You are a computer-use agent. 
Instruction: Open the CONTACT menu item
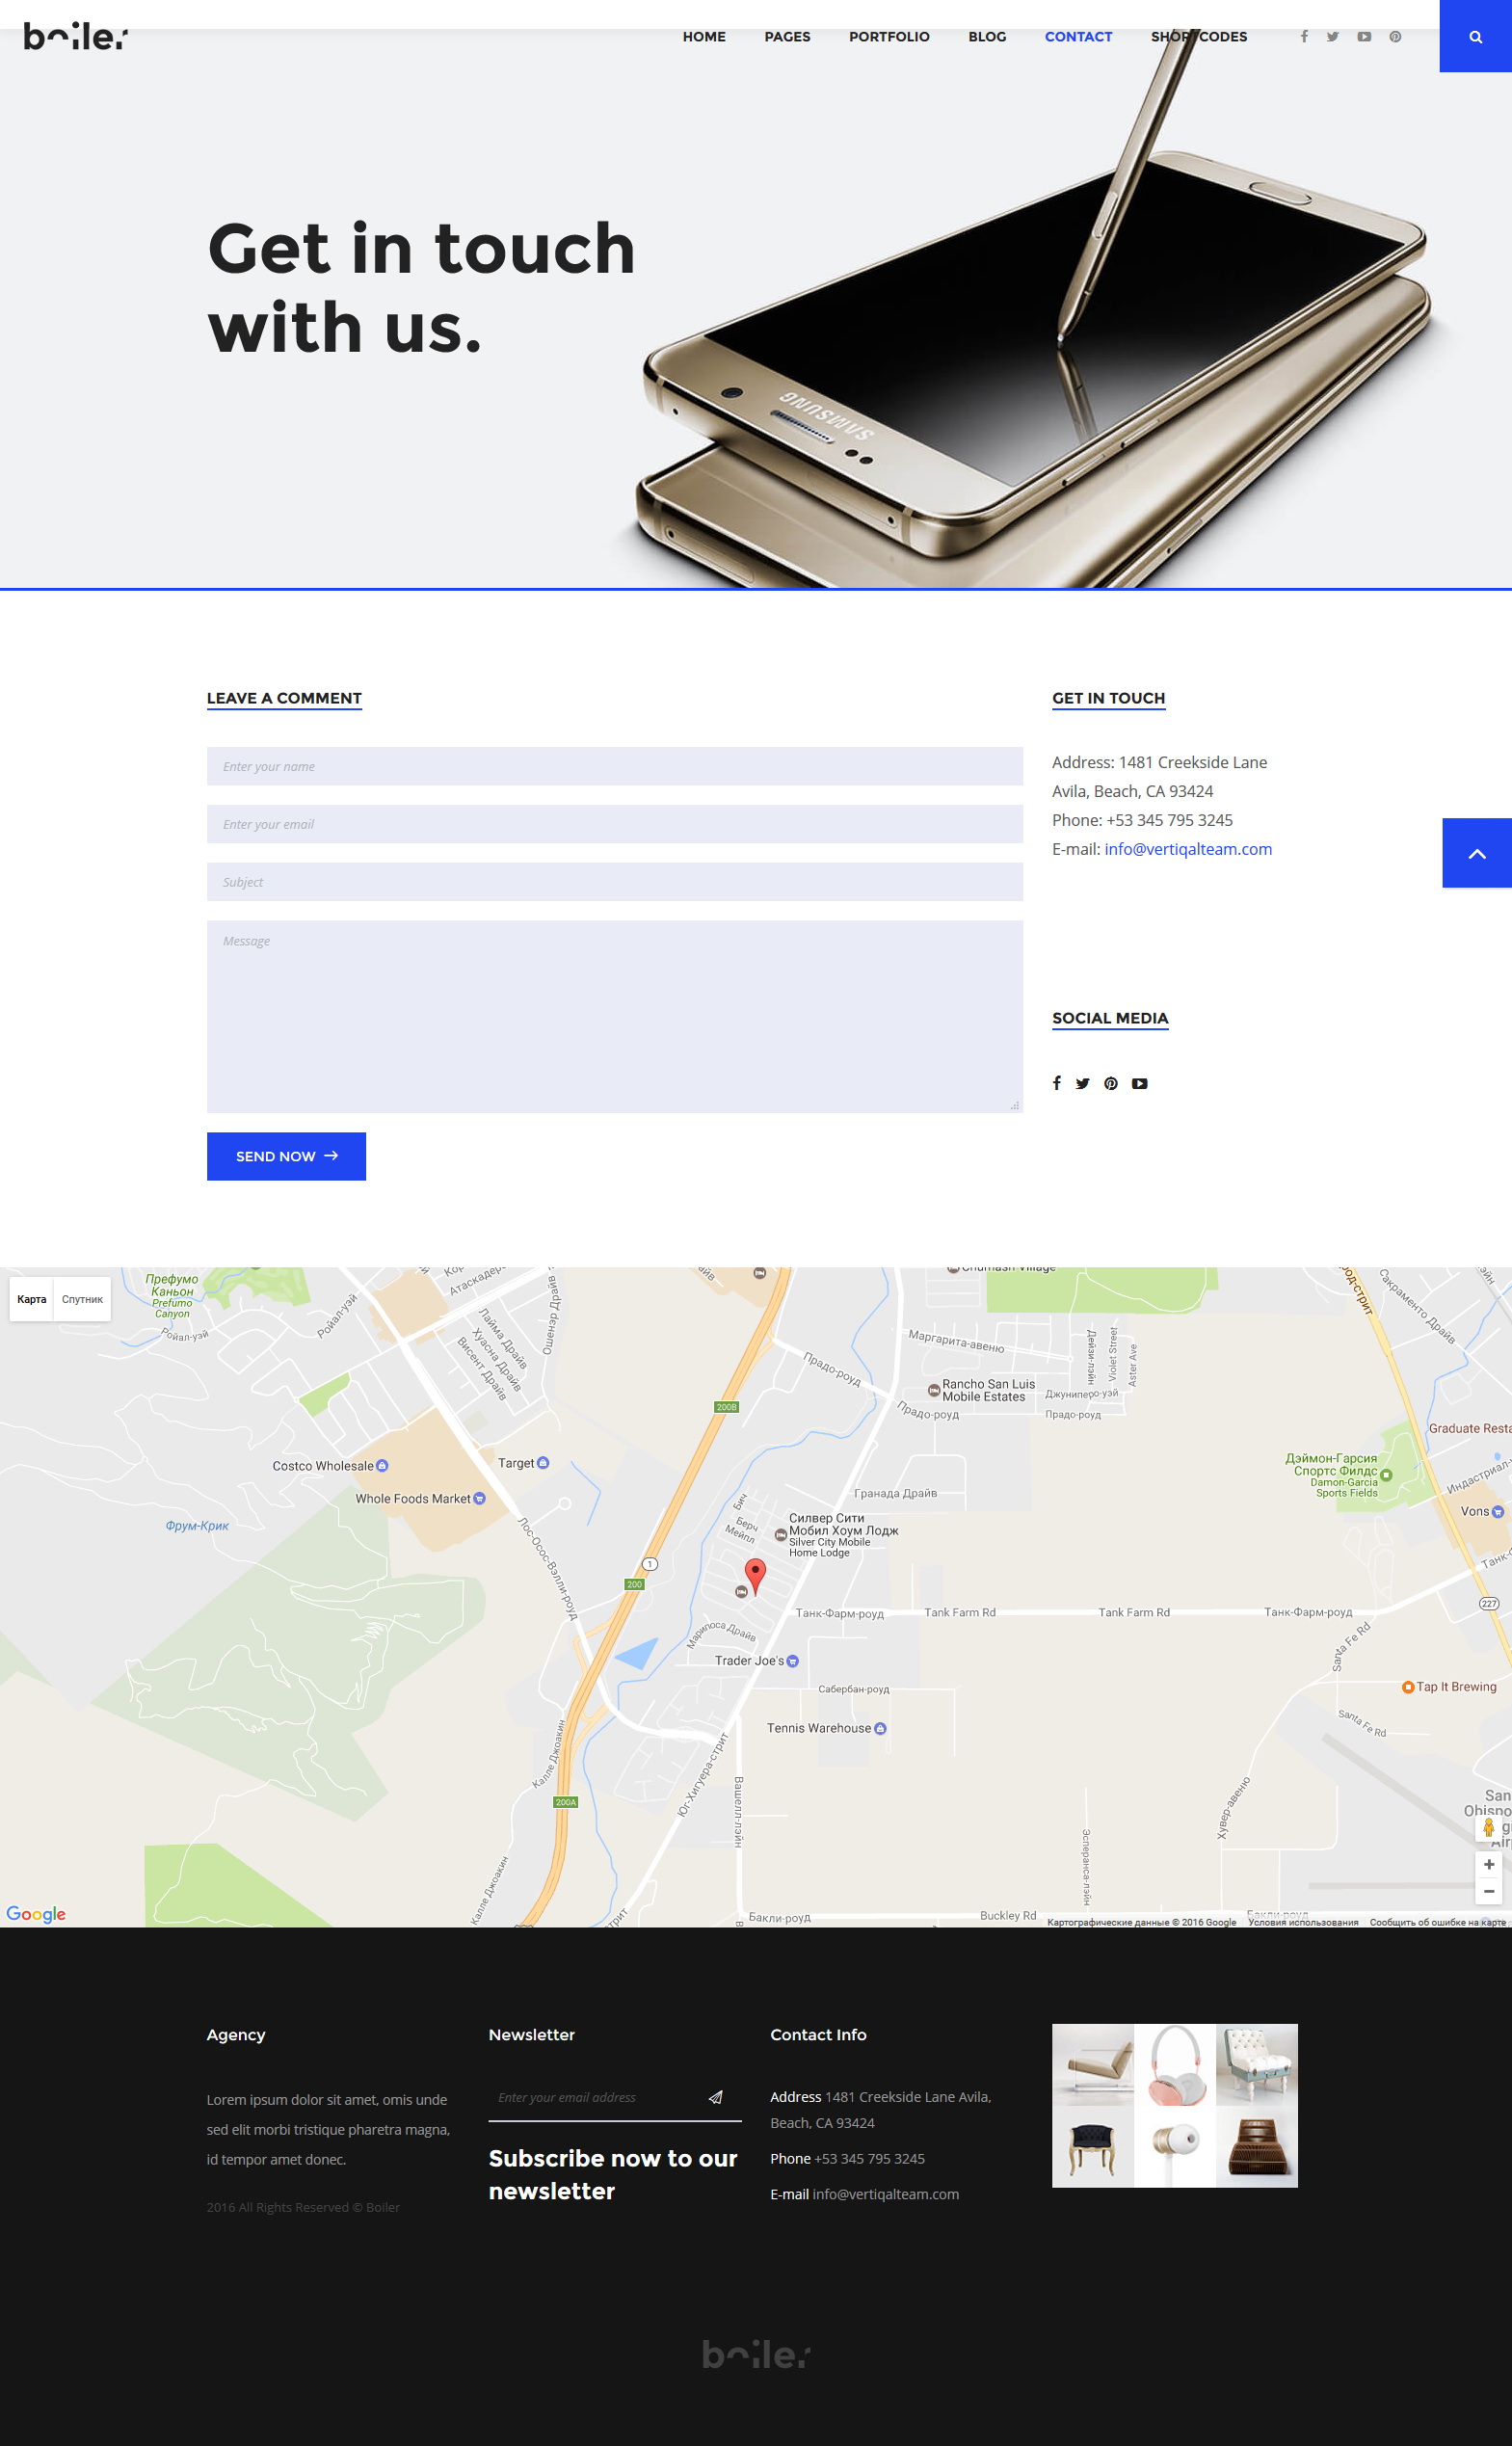[x=1078, y=37]
